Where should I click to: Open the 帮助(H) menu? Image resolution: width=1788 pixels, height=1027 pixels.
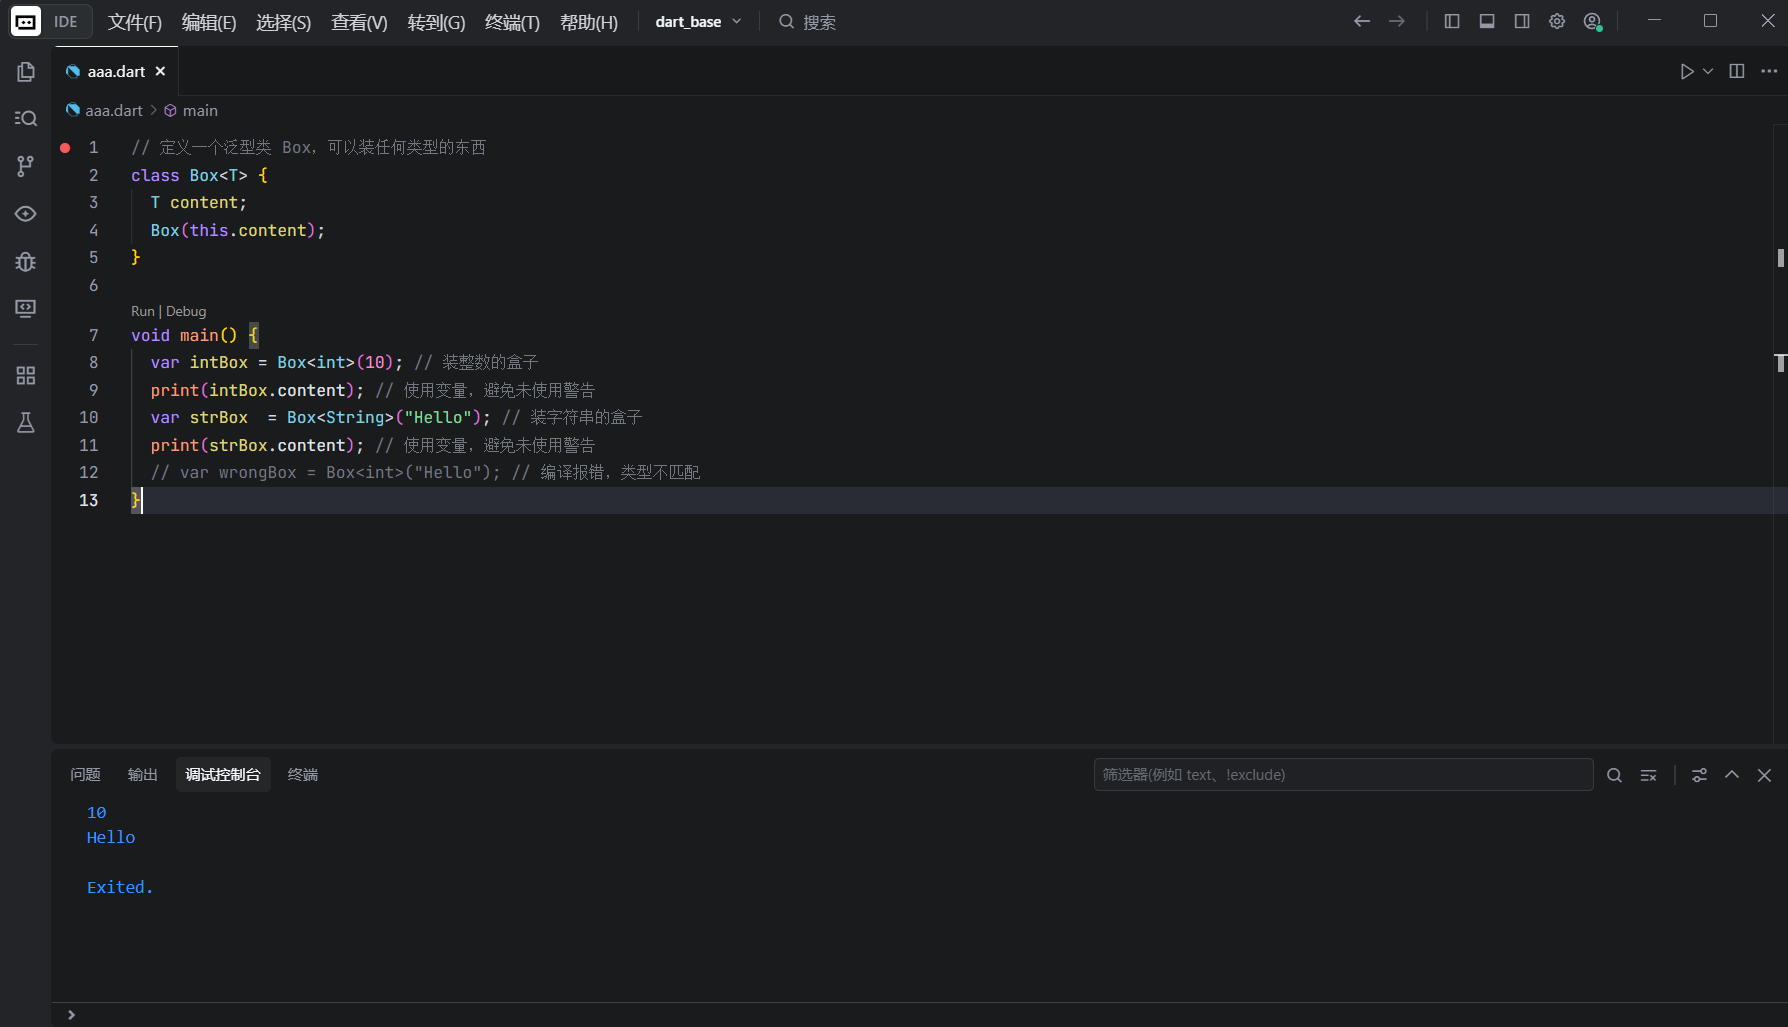click(x=589, y=22)
